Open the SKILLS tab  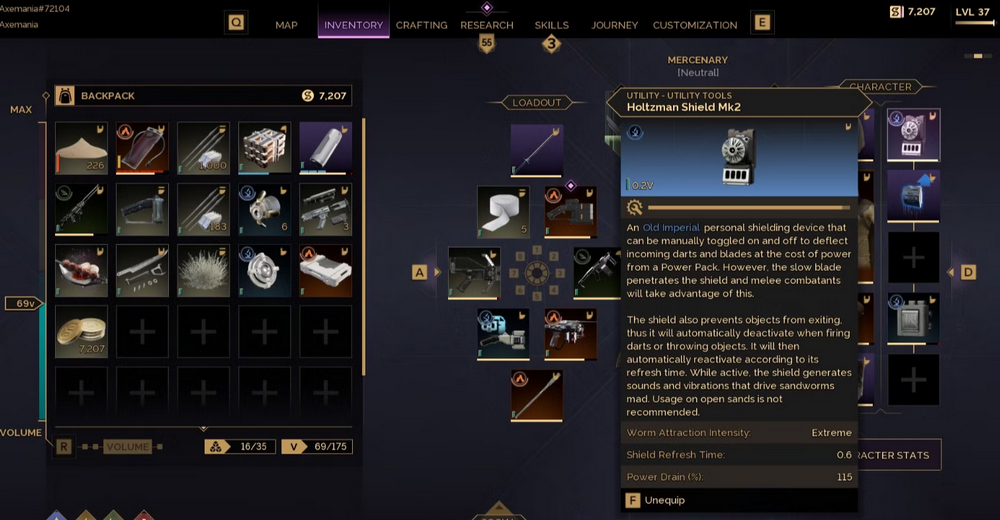click(x=552, y=25)
